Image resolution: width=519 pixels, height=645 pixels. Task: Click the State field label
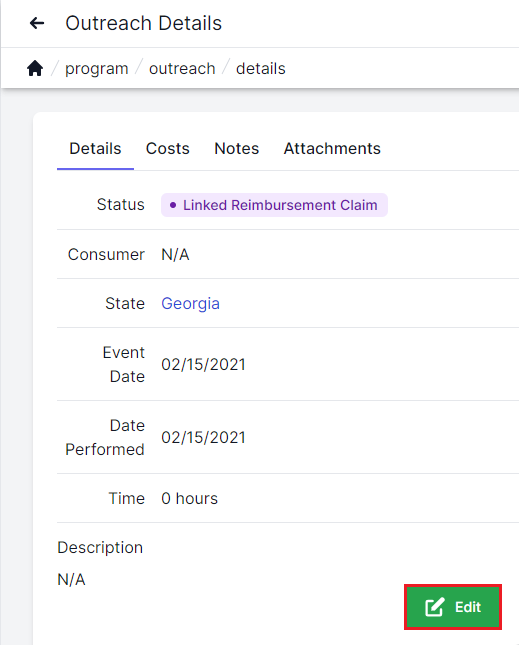point(125,304)
